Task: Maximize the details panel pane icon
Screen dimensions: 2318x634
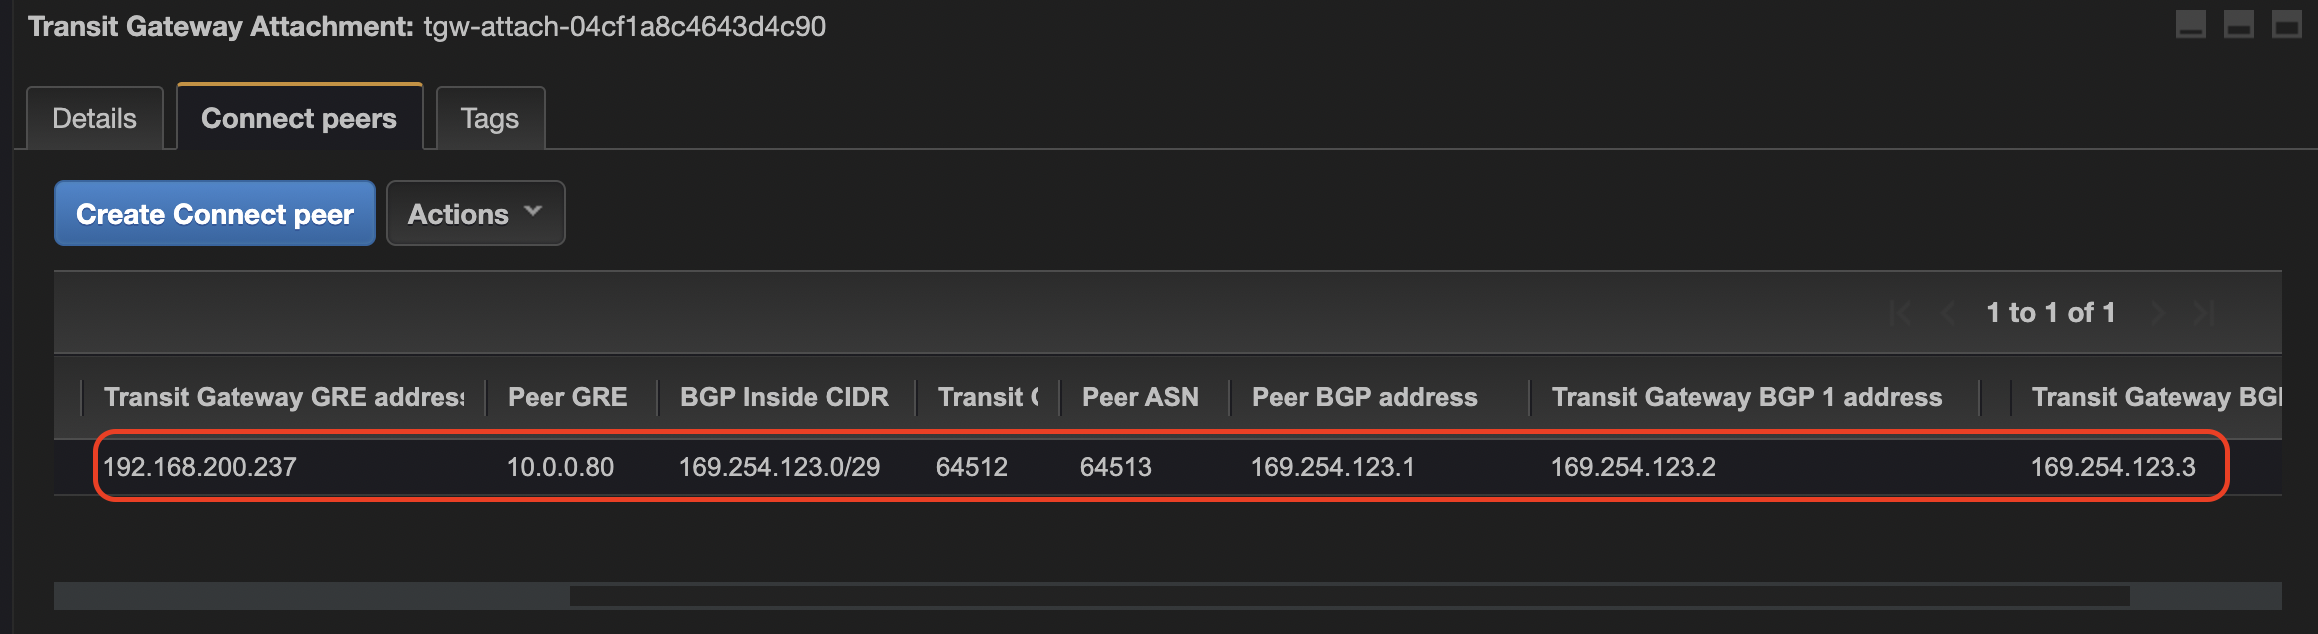Action: (x=2287, y=24)
